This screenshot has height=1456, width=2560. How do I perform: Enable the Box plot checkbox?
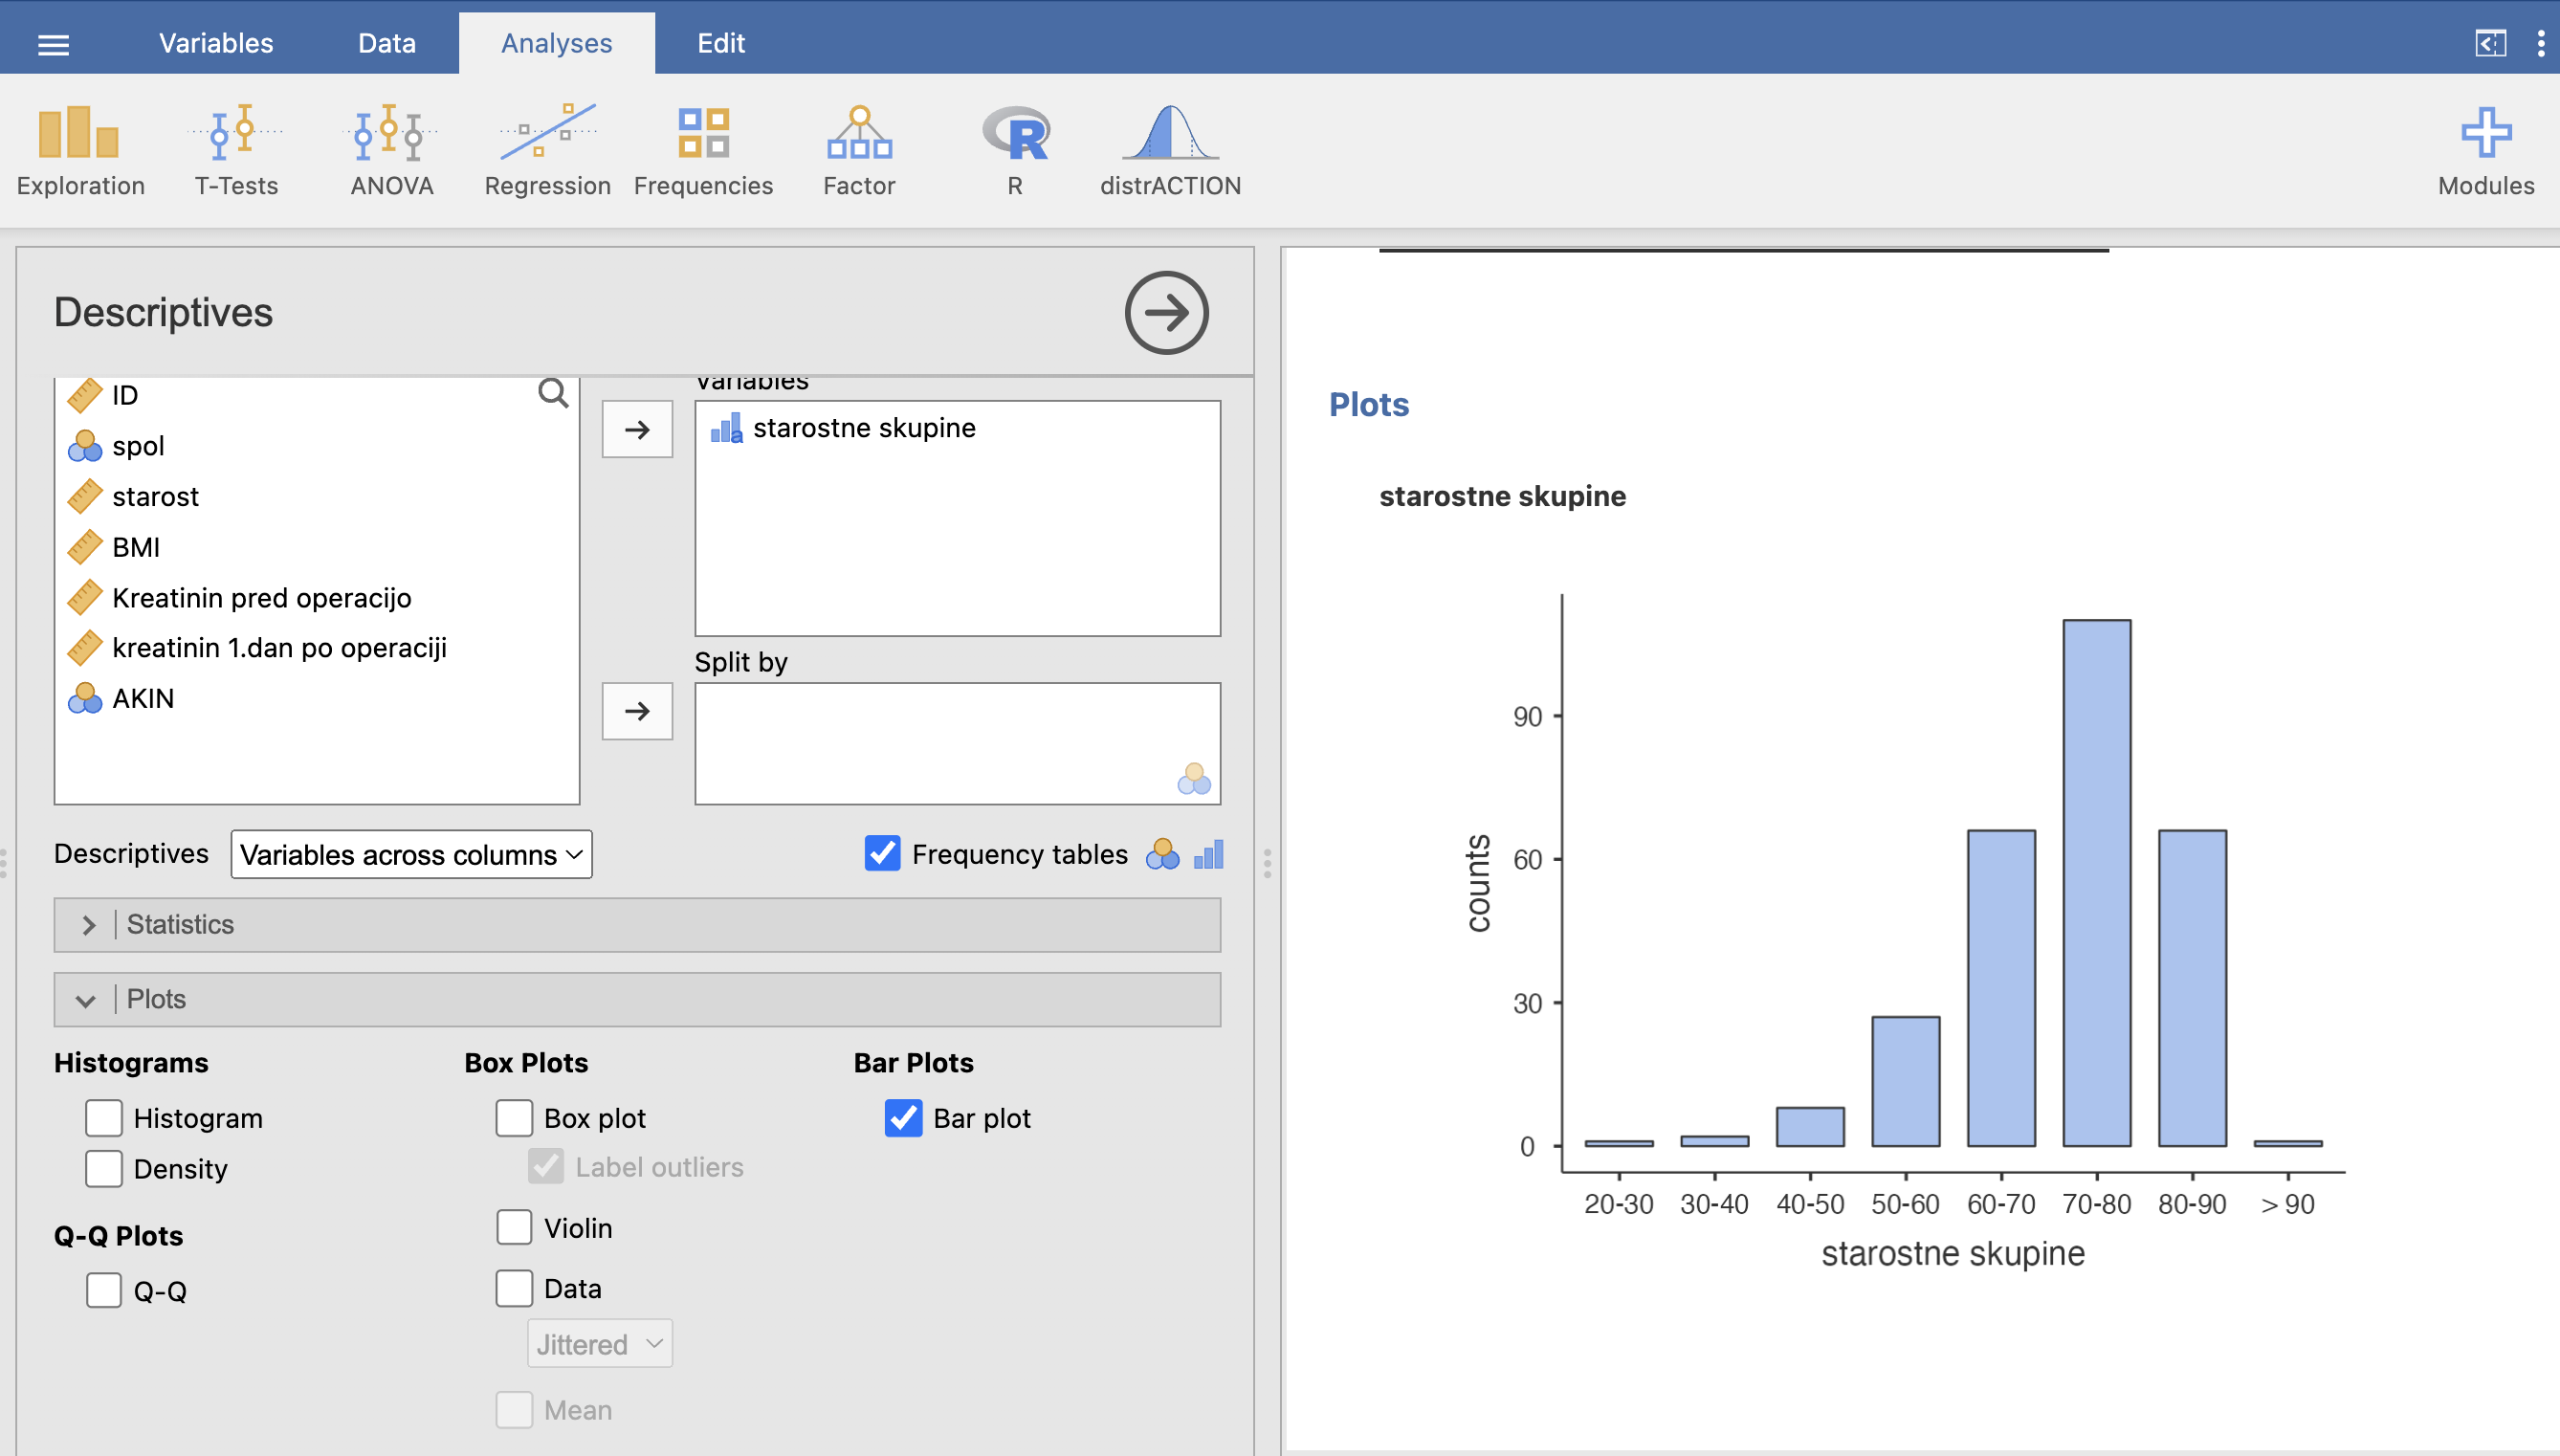coord(514,1118)
